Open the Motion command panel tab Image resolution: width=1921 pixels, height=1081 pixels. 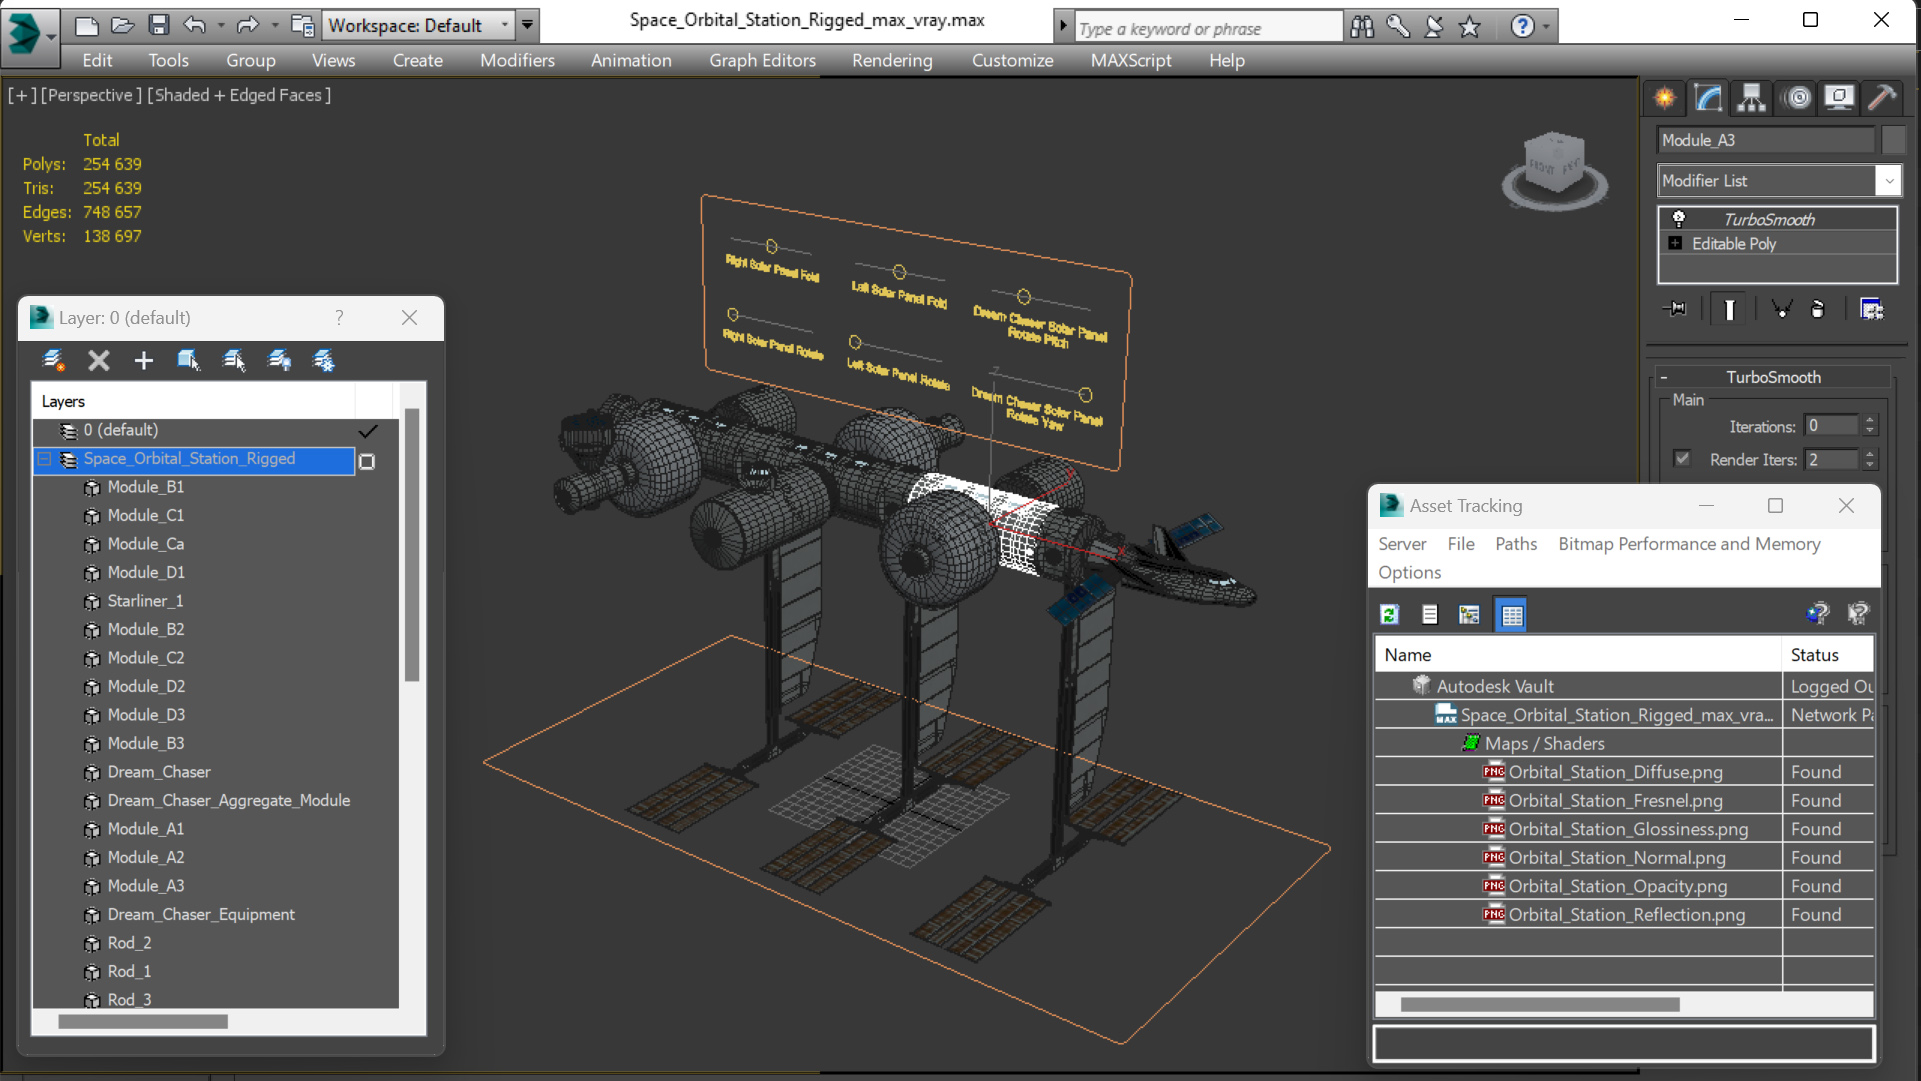[x=1797, y=98]
